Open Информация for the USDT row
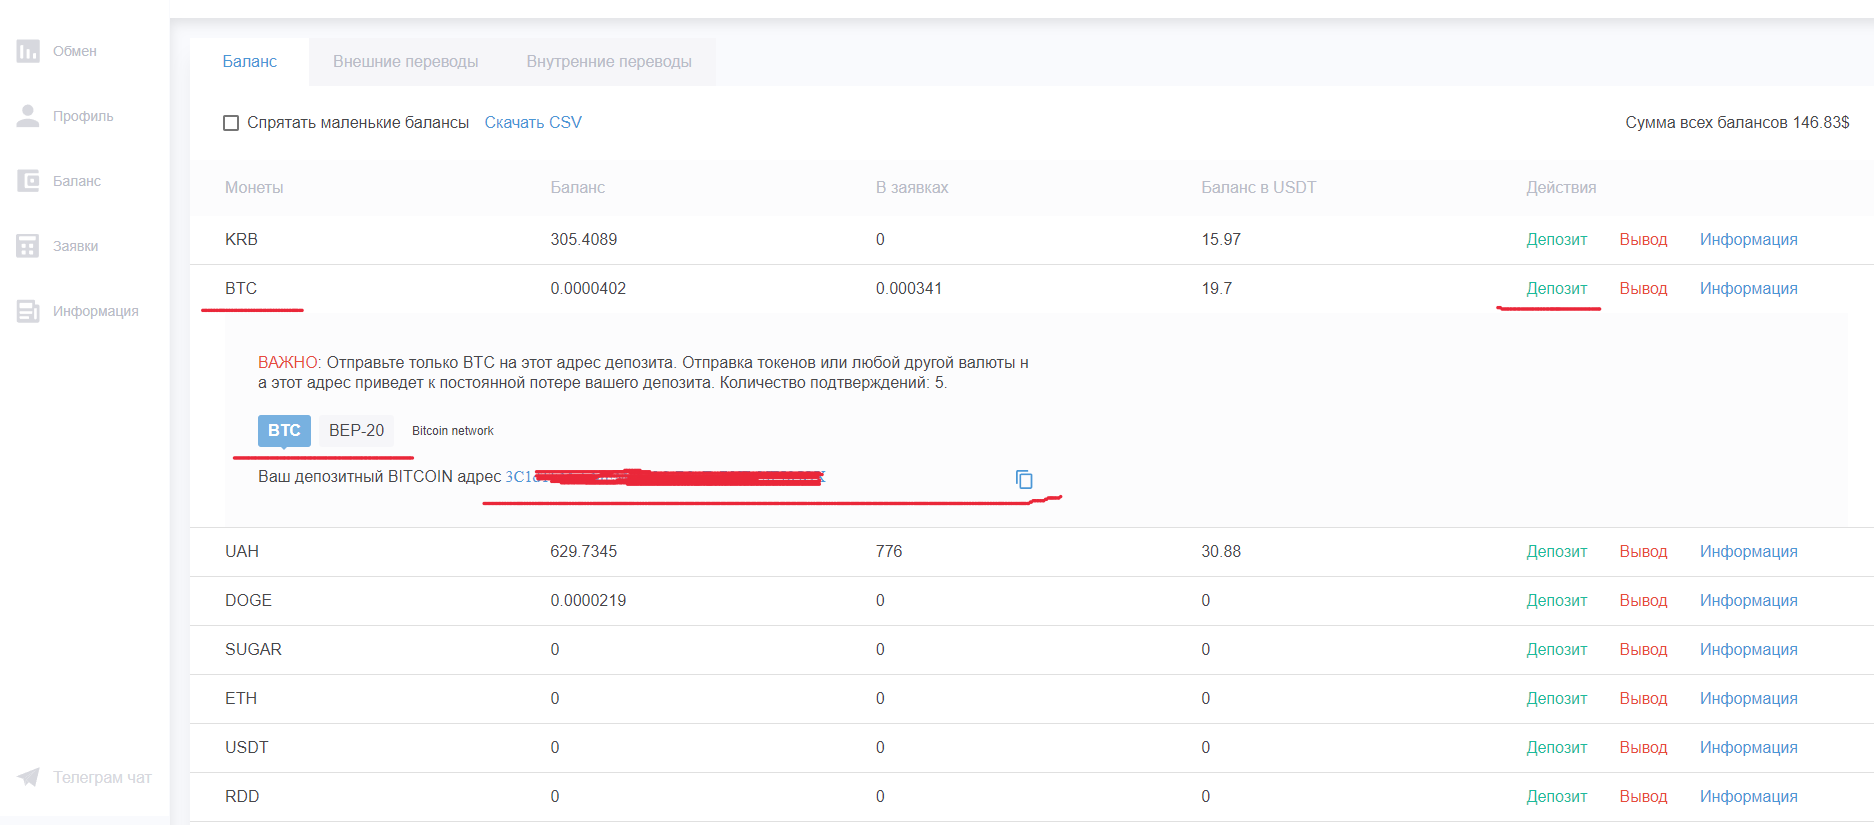The image size is (1874, 825). tap(1748, 748)
